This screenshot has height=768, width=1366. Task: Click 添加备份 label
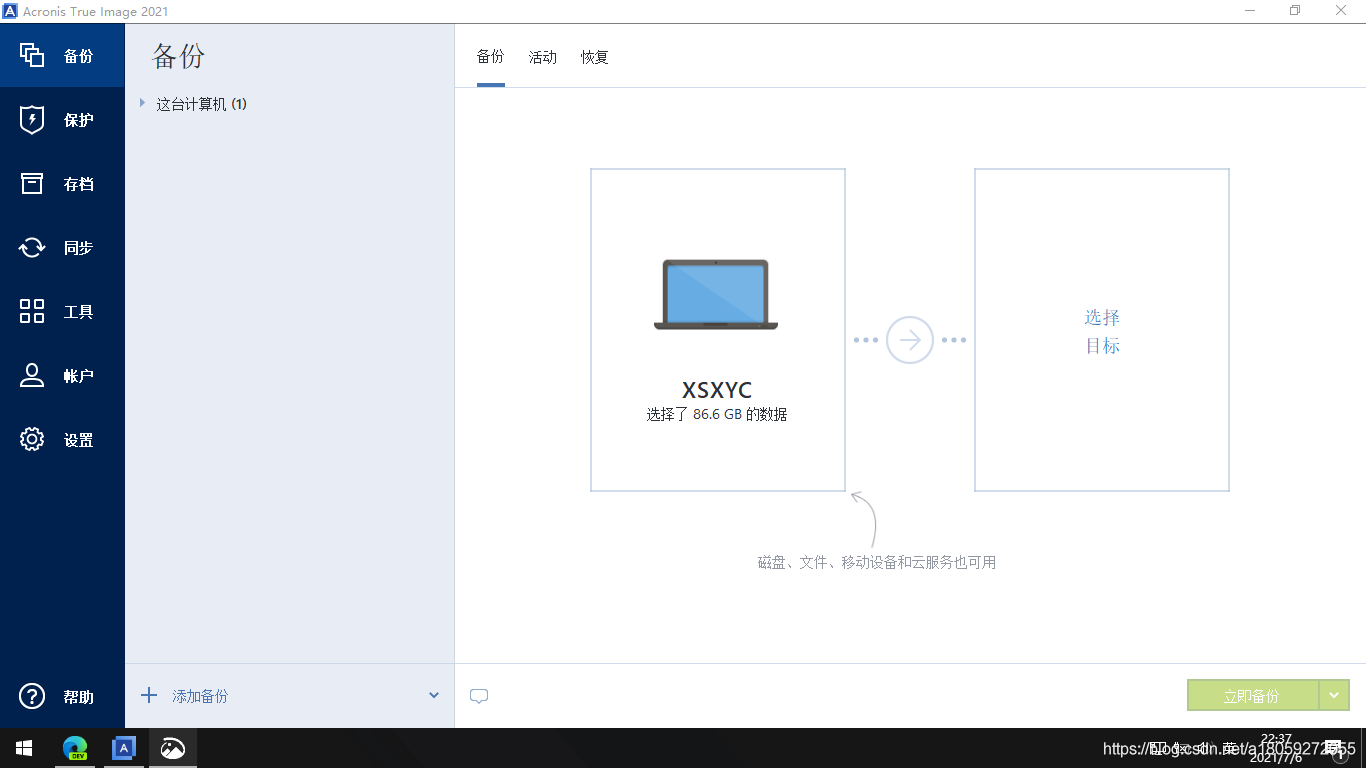coord(200,696)
